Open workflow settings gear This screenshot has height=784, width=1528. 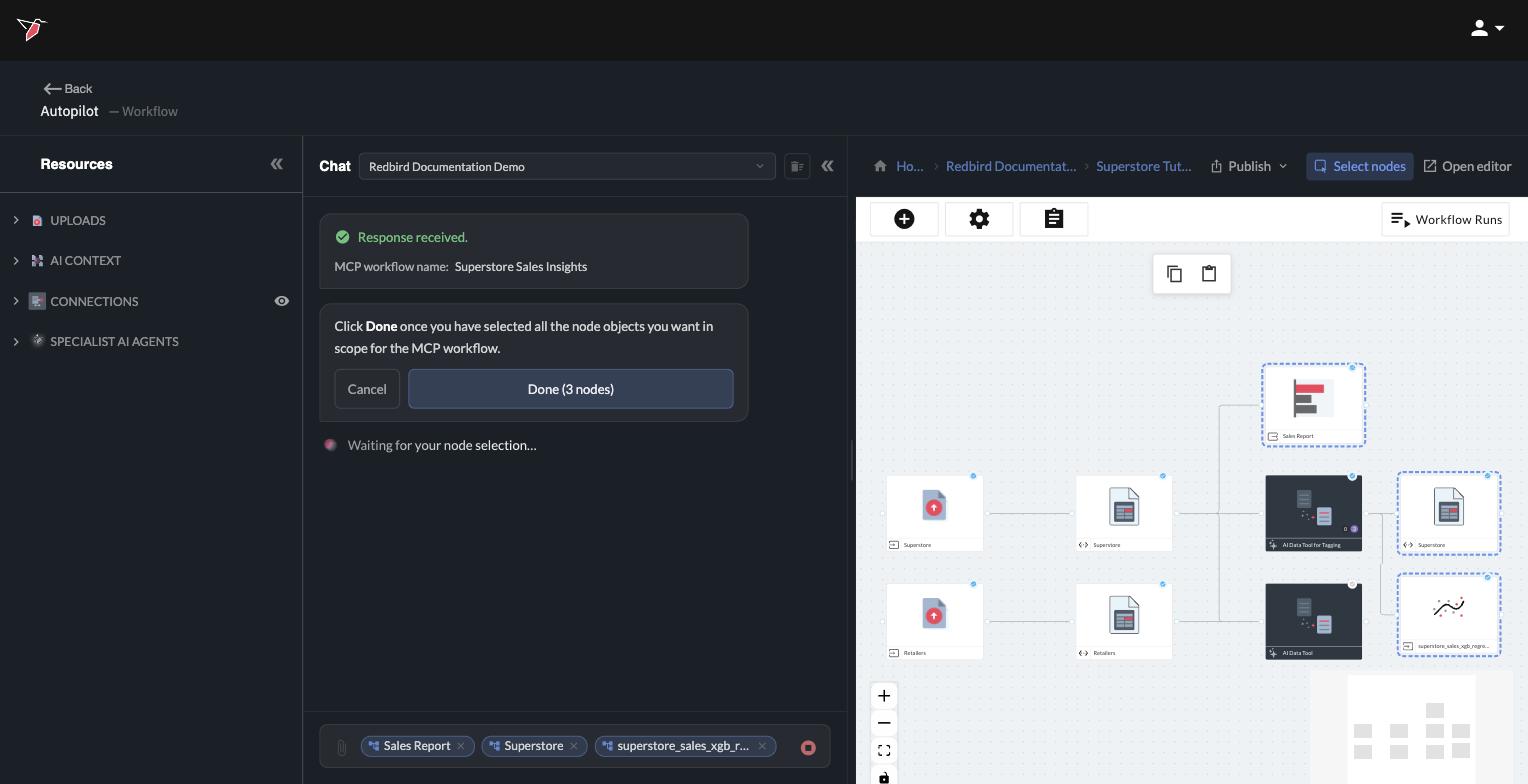(979, 219)
